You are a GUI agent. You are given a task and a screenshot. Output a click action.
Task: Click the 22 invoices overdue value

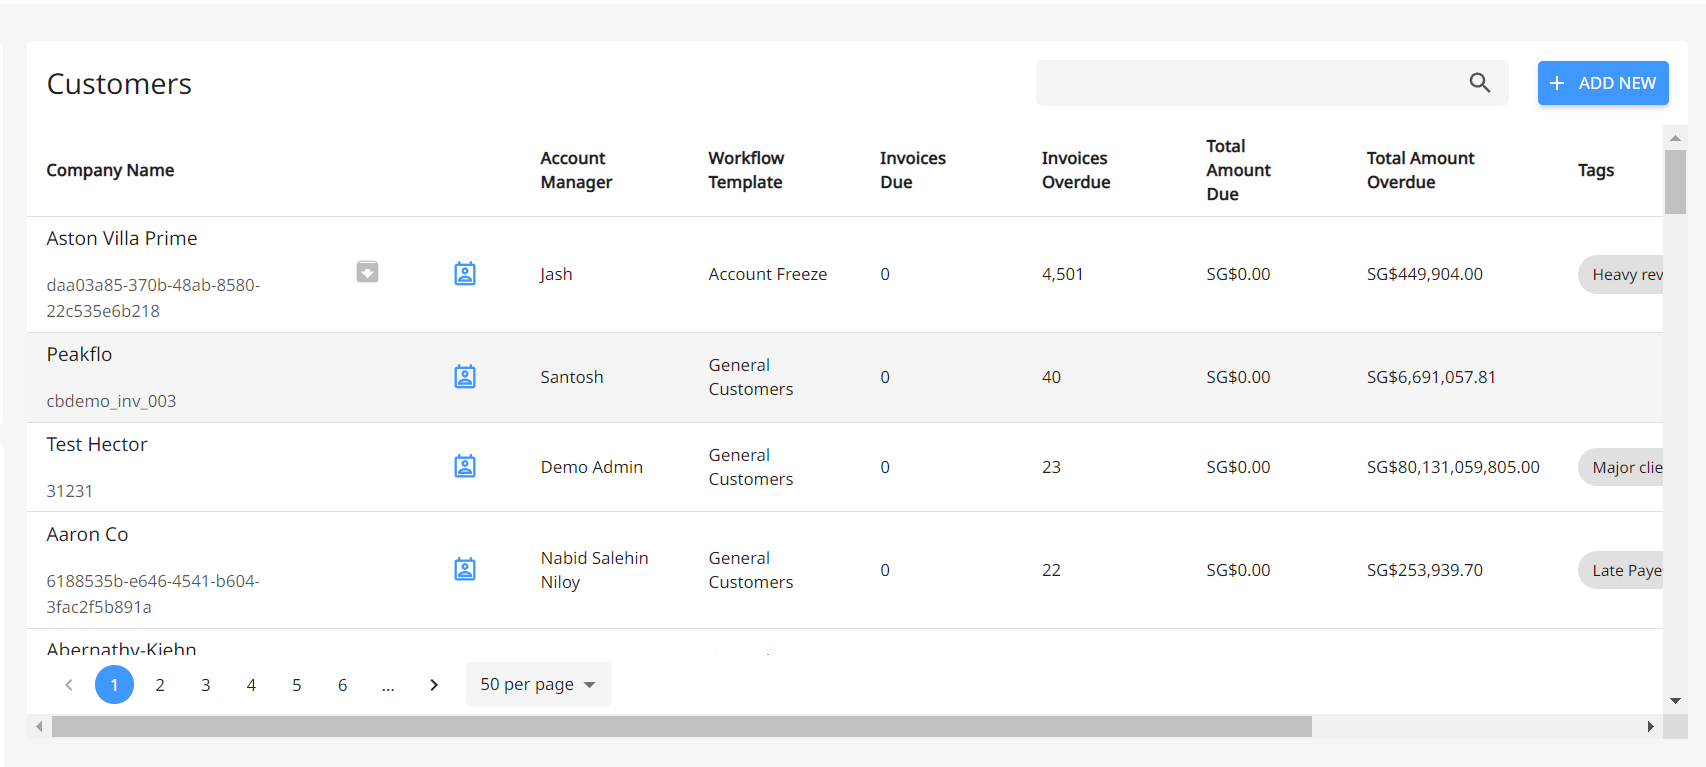[x=1051, y=570]
